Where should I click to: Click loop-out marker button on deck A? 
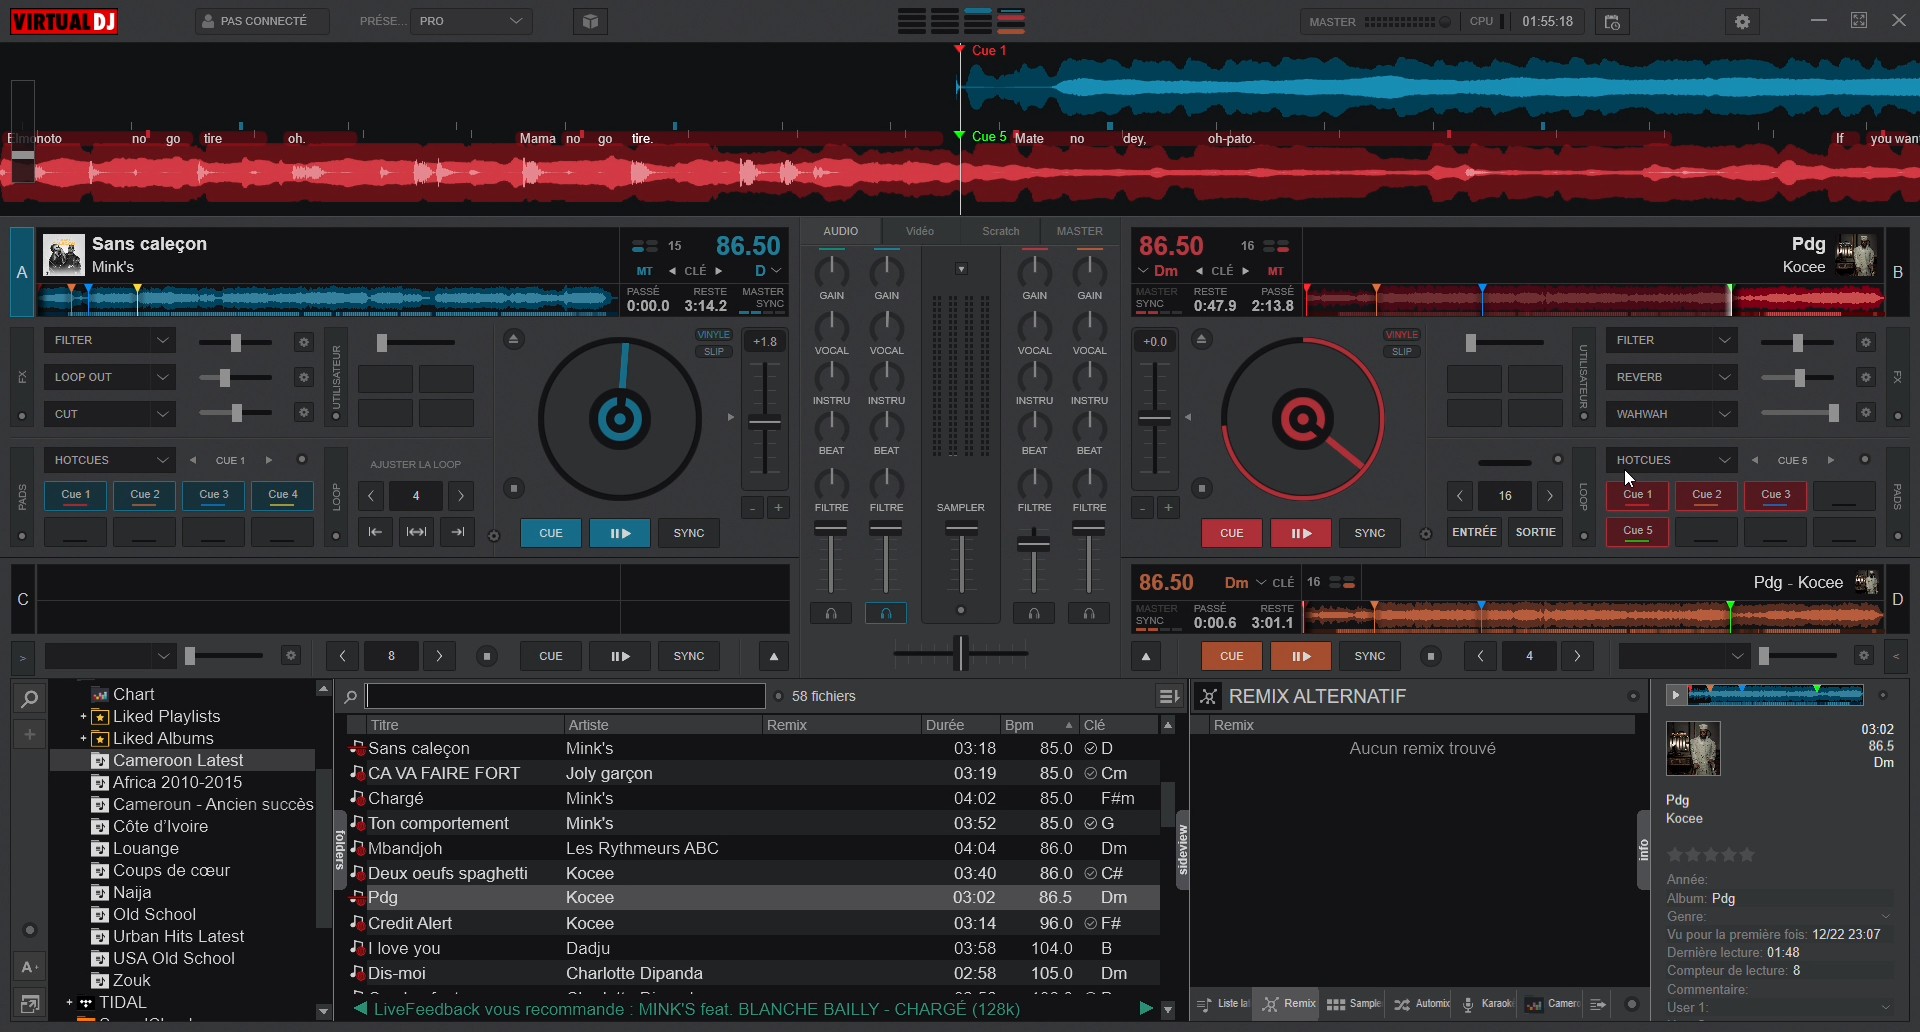[457, 533]
